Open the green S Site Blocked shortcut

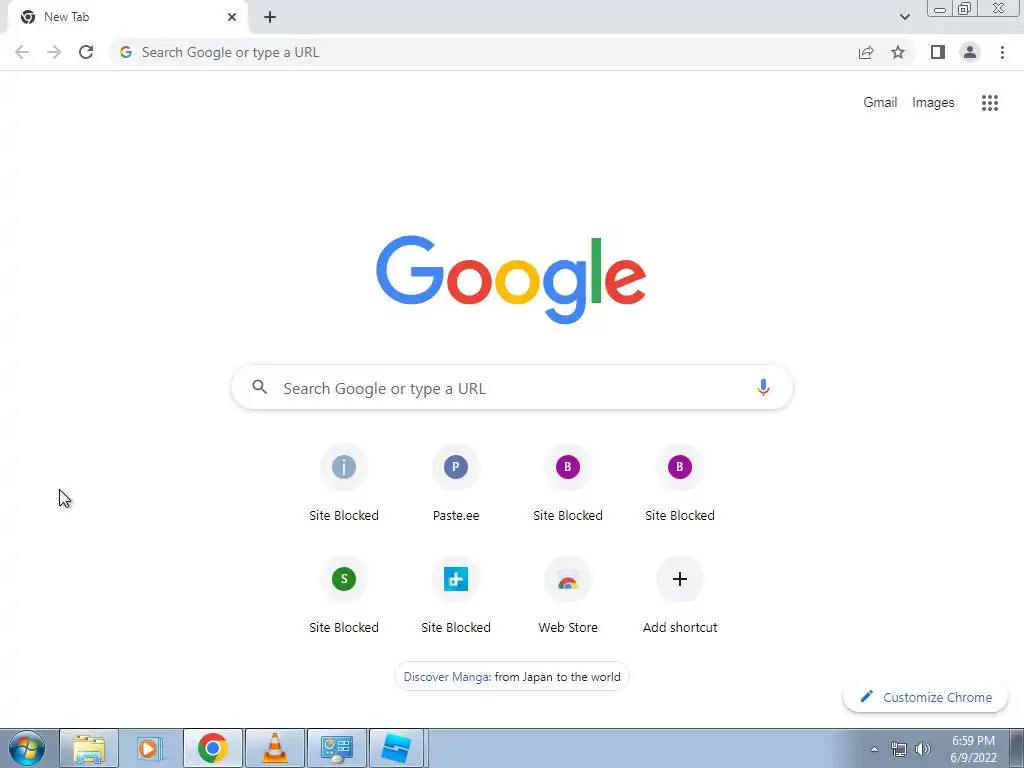(x=344, y=596)
